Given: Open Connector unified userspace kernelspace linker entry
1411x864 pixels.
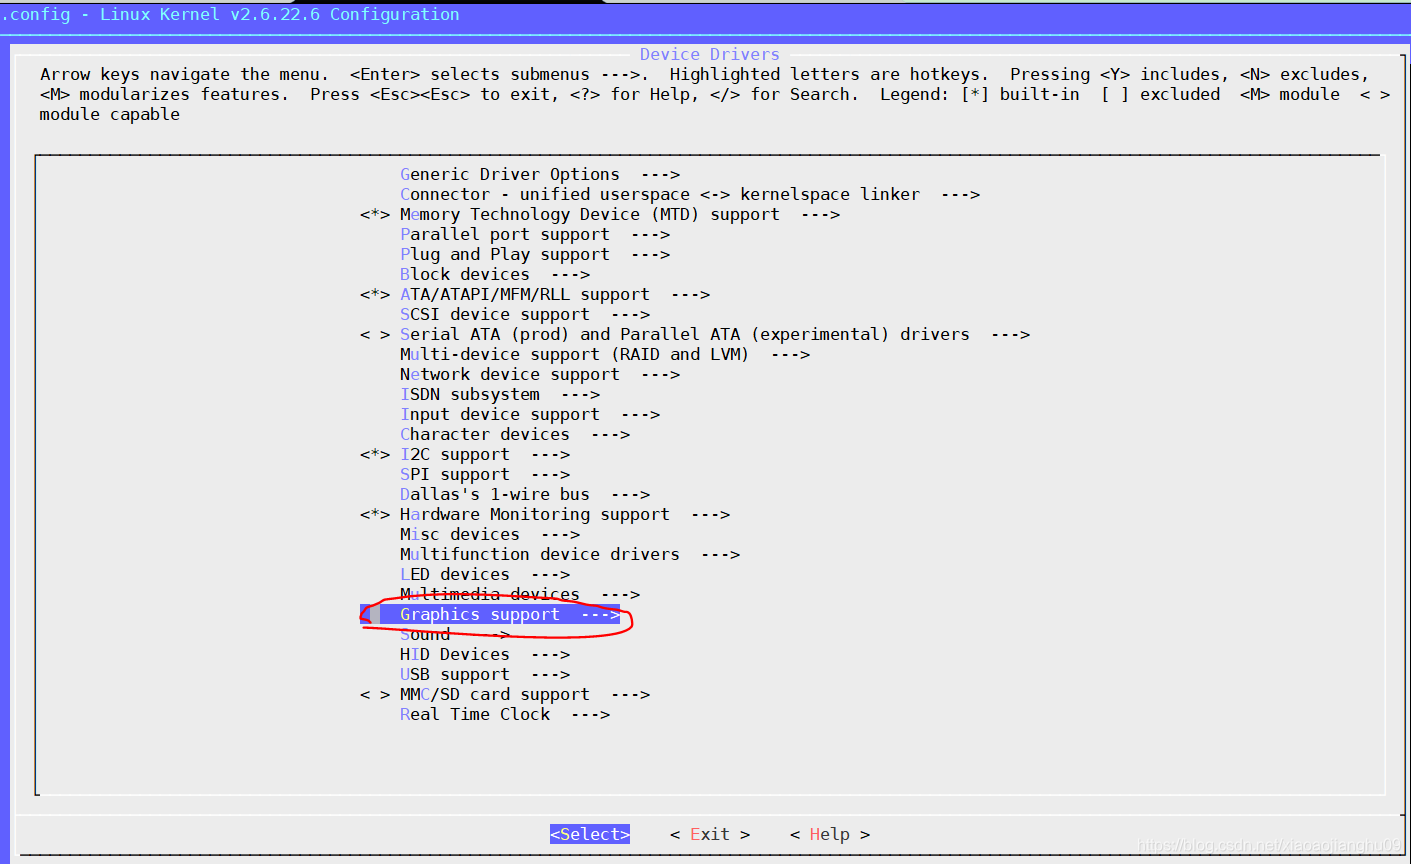Looking at the screenshot, I should coord(690,194).
